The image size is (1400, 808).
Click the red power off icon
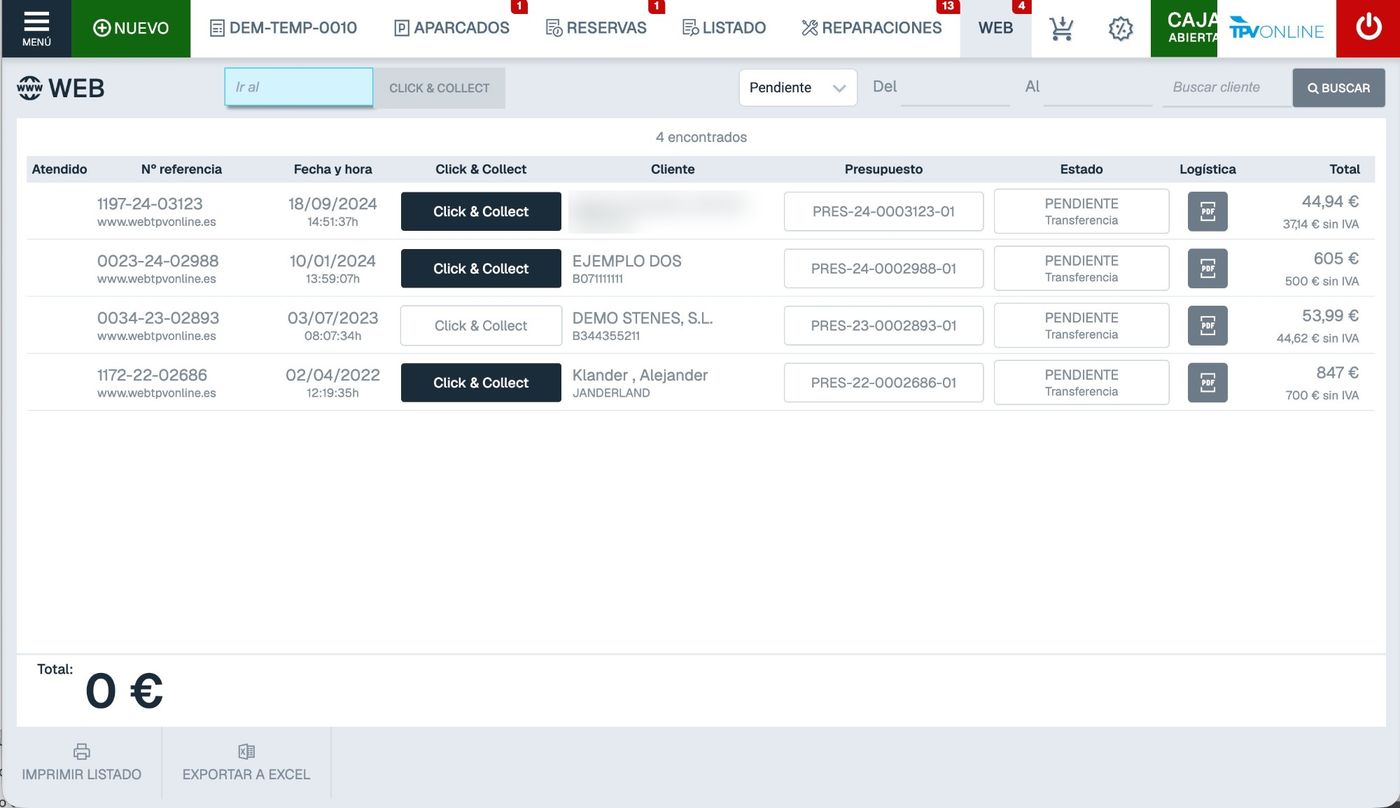1368,28
